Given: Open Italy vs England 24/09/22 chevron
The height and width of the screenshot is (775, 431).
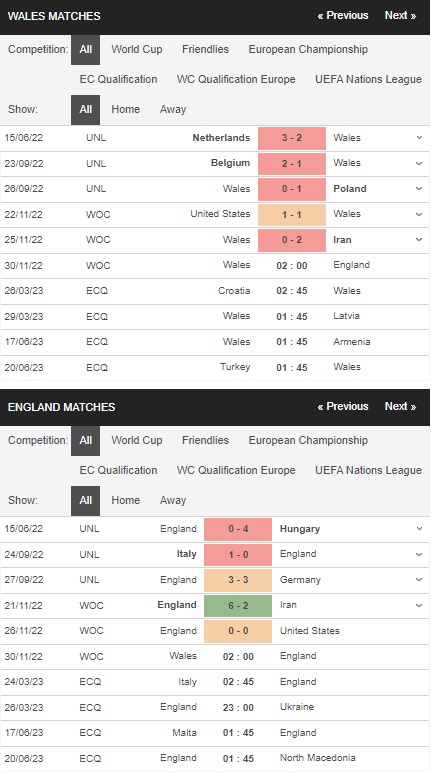Looking at the screenshot, I should tap(419, 555).
